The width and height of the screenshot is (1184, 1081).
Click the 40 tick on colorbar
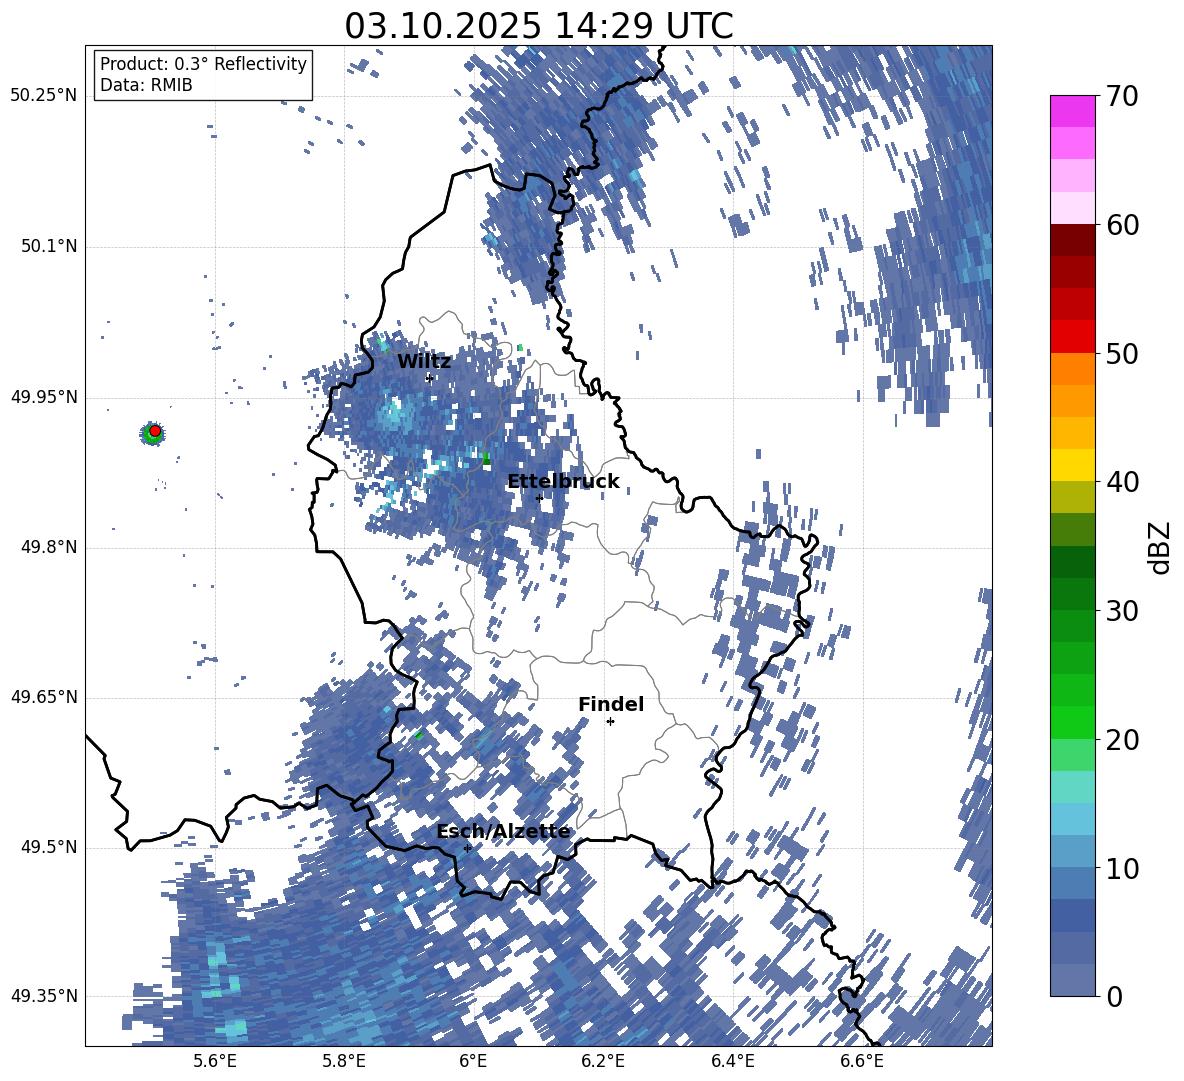1122,482
